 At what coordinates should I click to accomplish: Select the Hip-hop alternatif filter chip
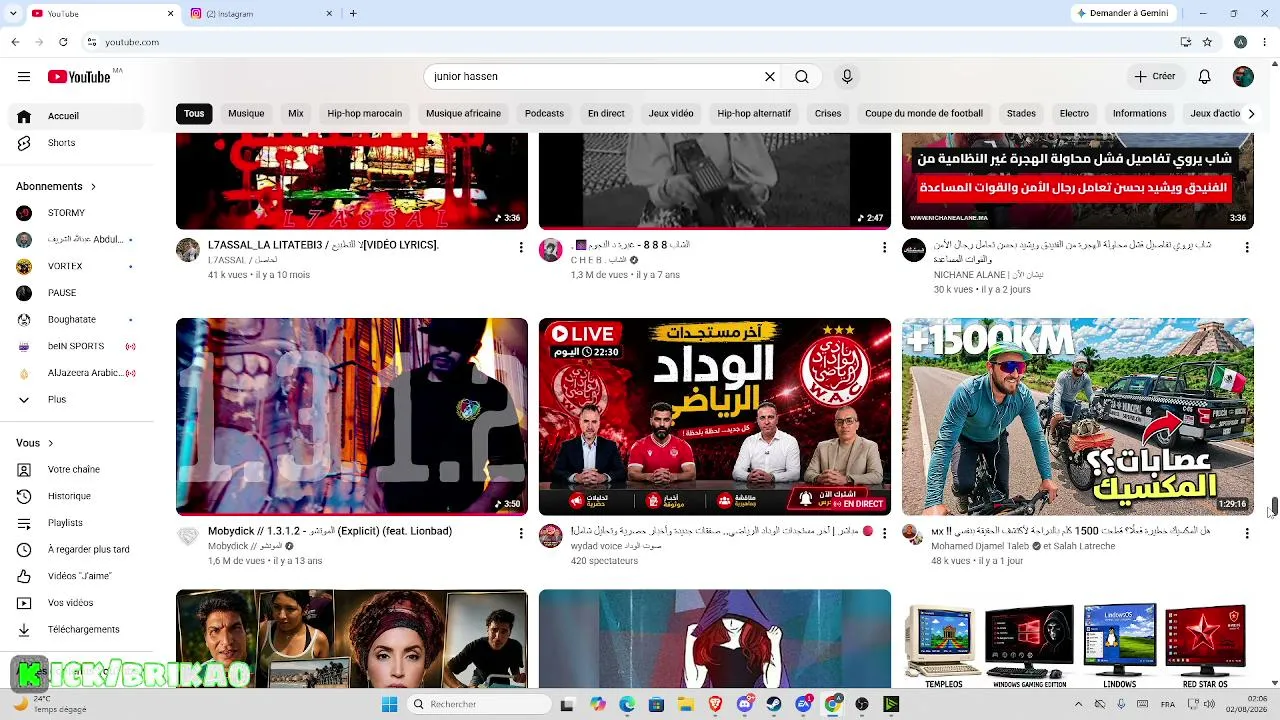tap(754, 114)
